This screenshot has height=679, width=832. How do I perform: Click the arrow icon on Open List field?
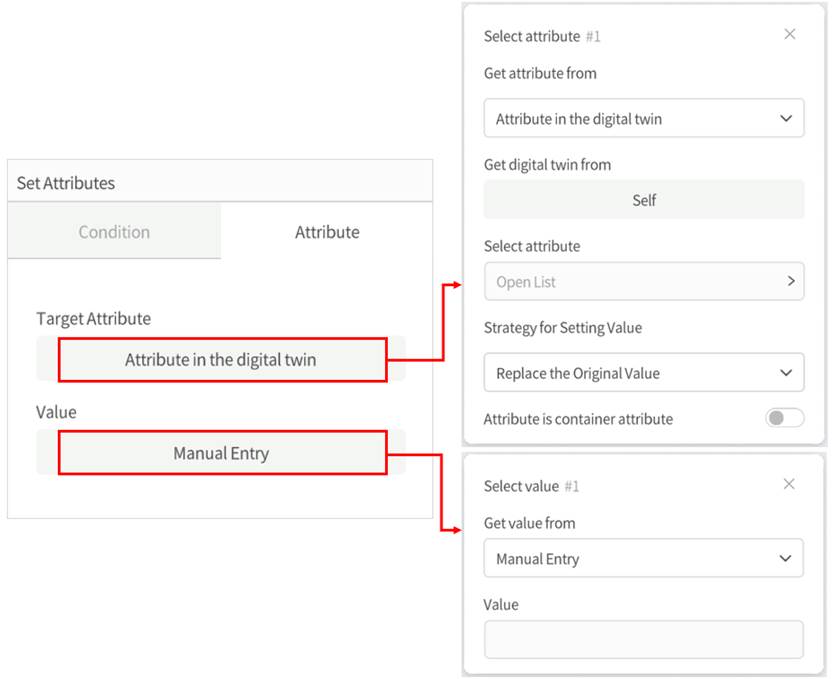pyautogui.click(x=790, y=282)
